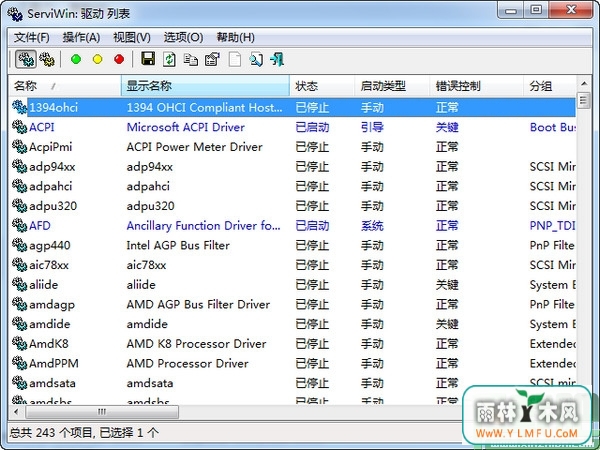Click the exit door icon

coord(277,59)
